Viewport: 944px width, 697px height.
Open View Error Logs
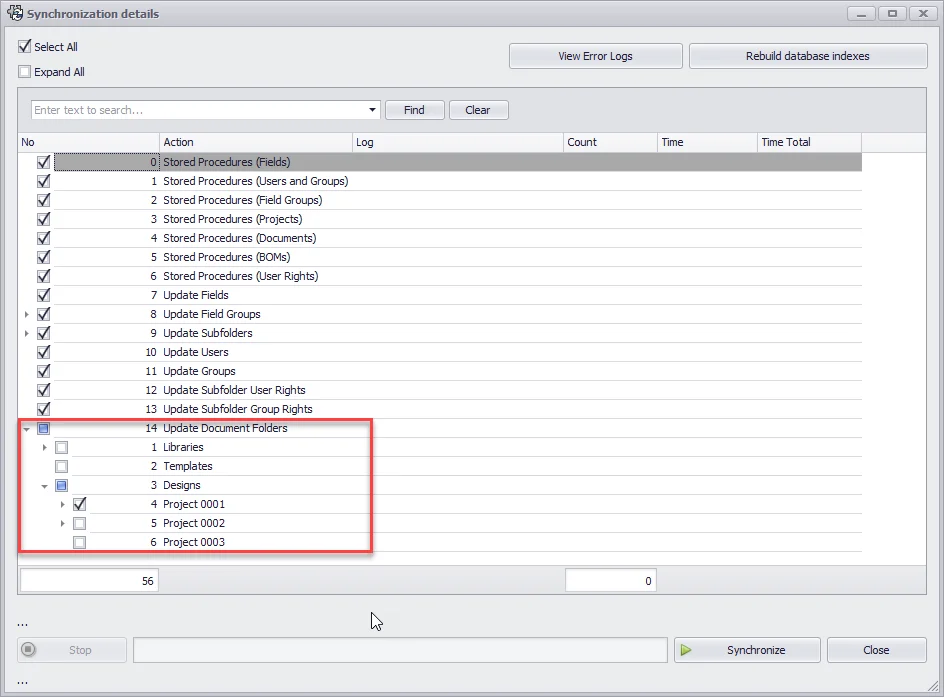click(x=595, y=56)
